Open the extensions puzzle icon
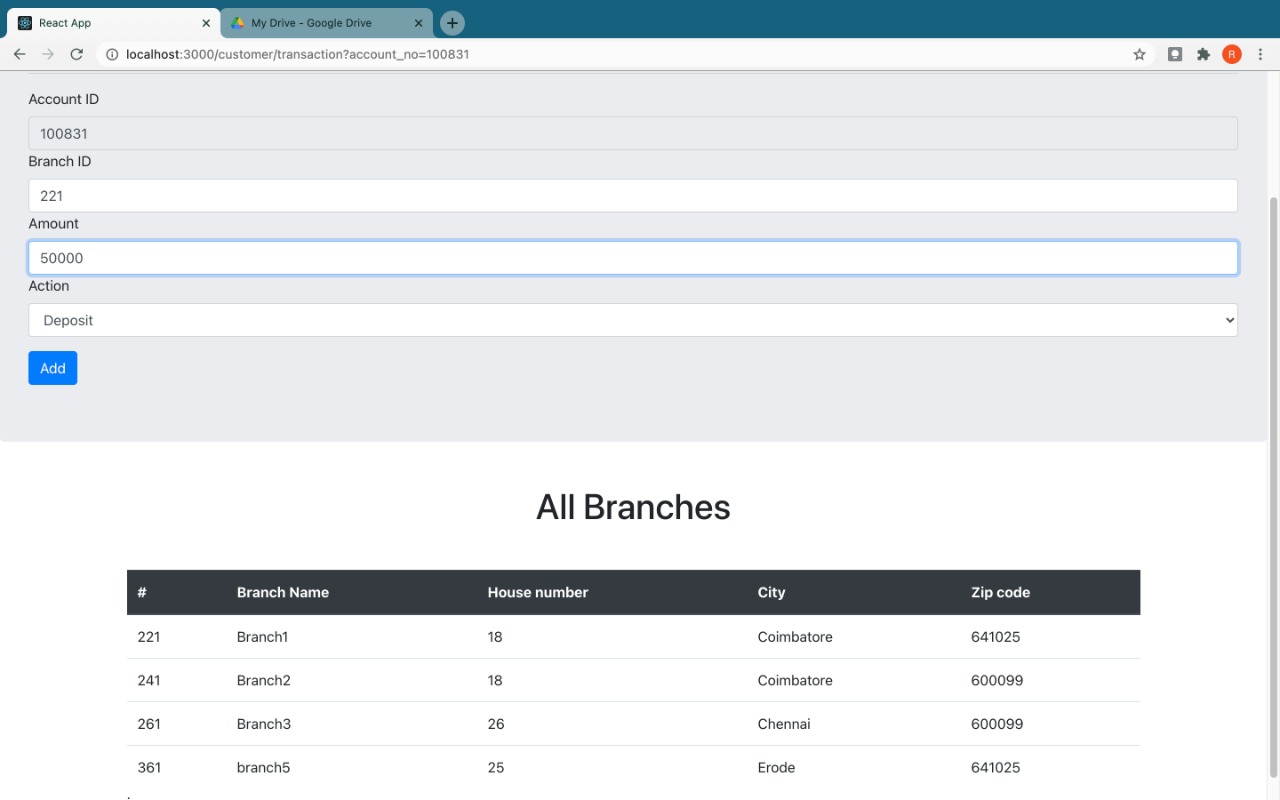 [x=1203, y=54]
